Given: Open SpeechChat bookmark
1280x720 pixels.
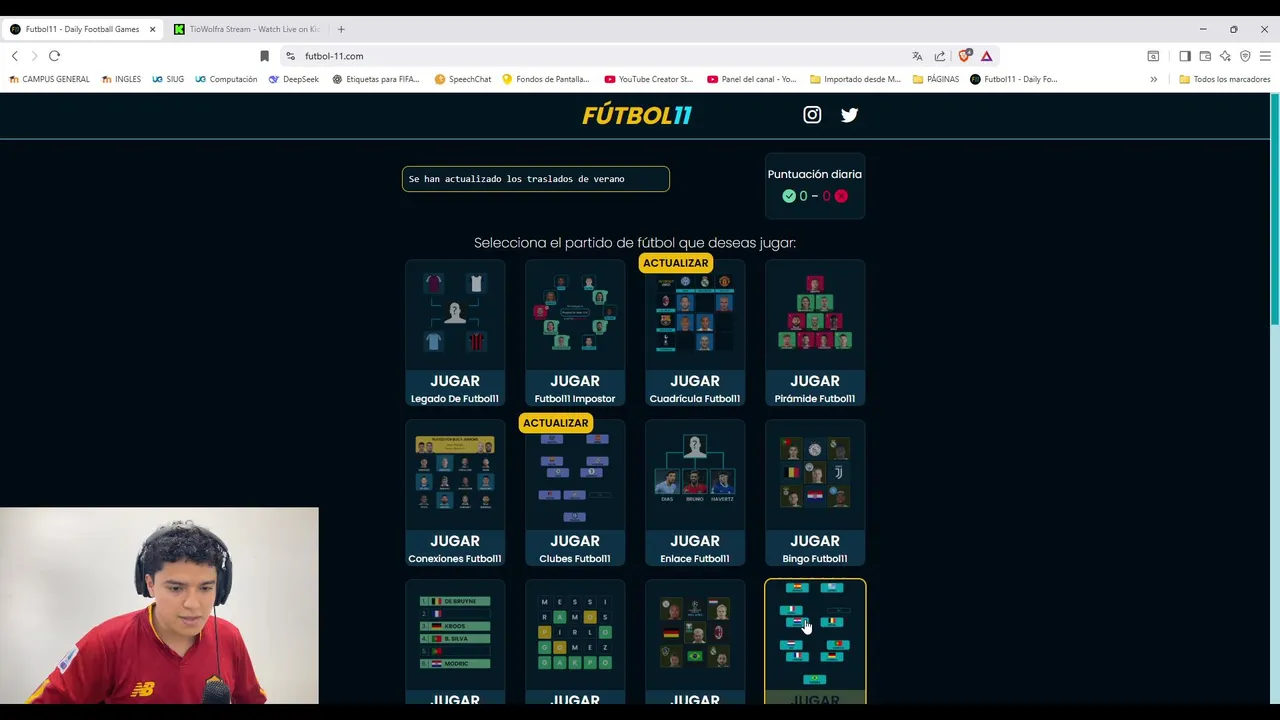Looking at the screenshot, I should pos(463,79).
